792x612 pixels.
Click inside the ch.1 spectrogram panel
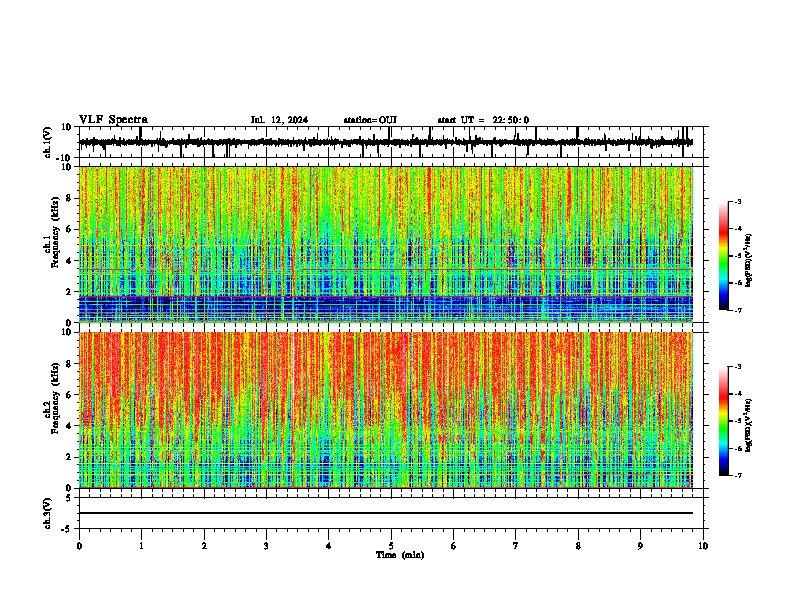click(x=386, y=244)
